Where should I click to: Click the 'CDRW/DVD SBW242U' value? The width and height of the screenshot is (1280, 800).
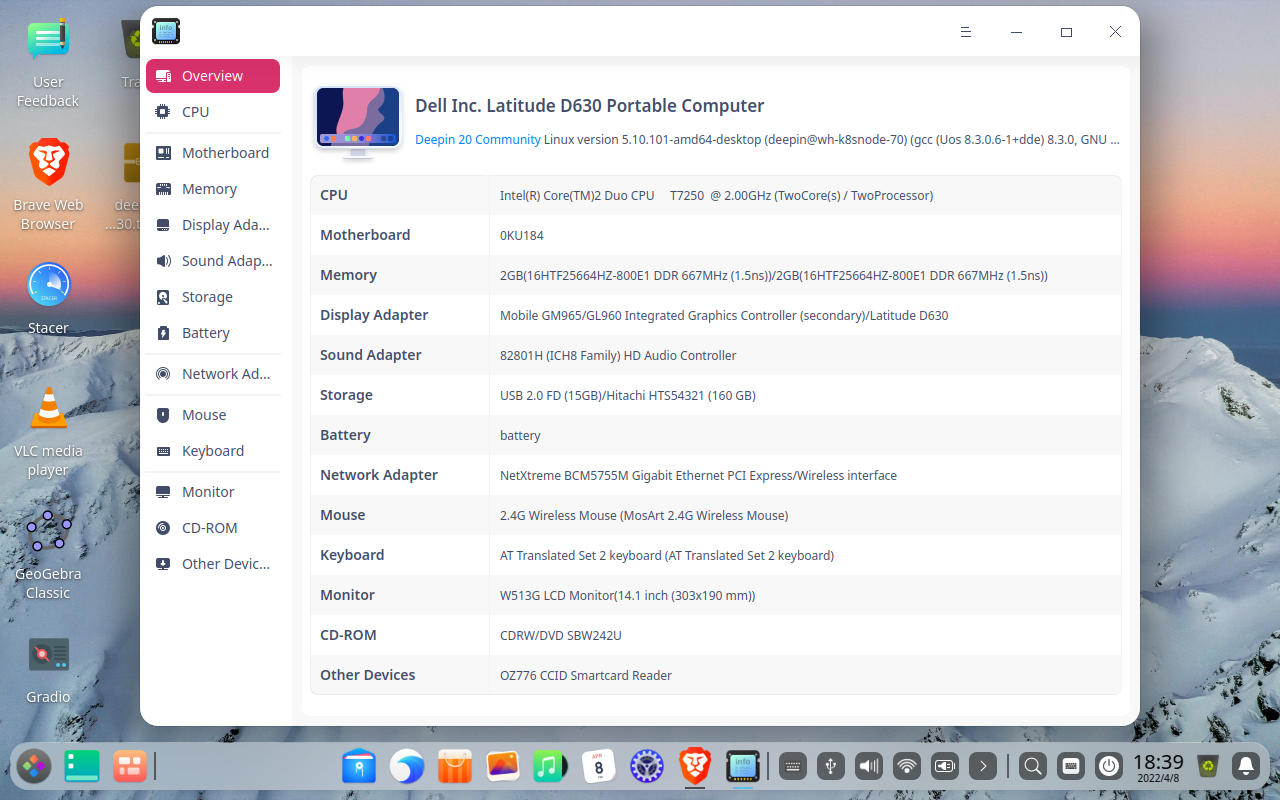coord(561,636)
